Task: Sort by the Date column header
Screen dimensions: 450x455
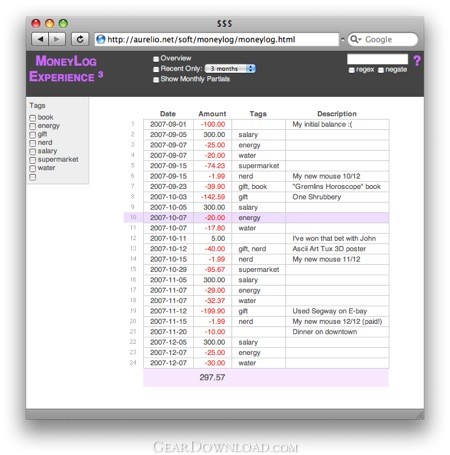Action: pos(168,114)
